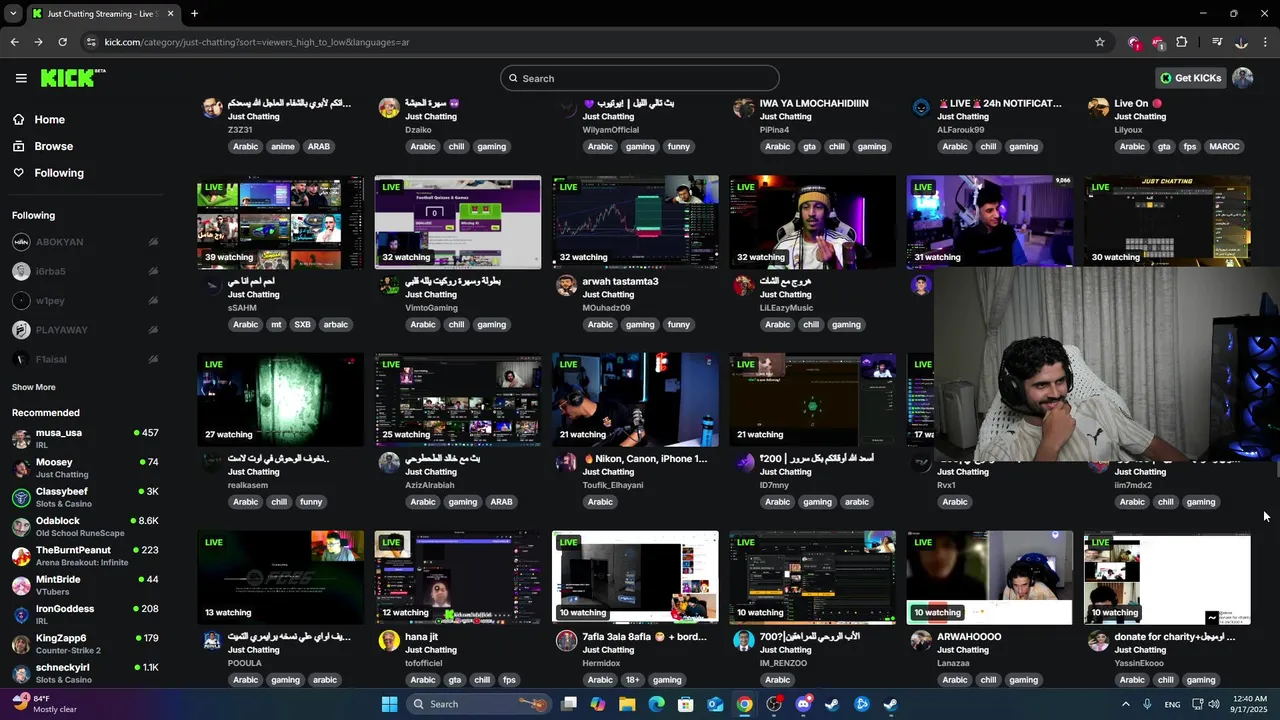
Task: Click the 'anime' tag under Z3Z31
Action: (283, 146)
